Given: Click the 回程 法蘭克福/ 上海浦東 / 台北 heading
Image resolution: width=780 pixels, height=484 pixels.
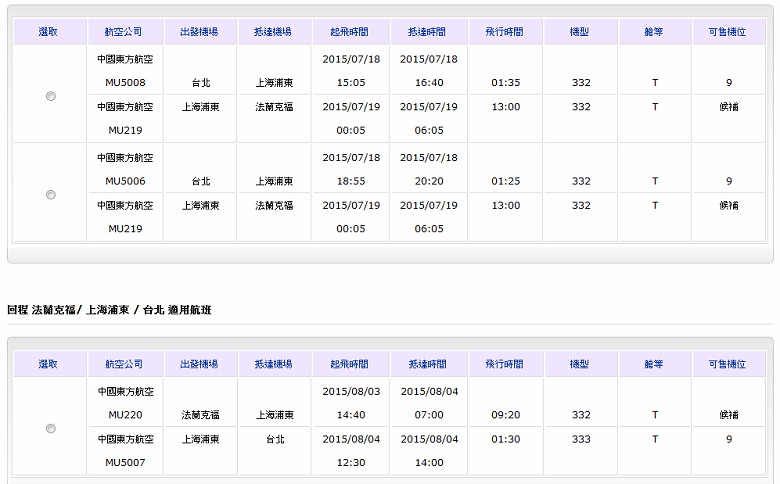Looking at the screenshot, I should pos(109,310).
